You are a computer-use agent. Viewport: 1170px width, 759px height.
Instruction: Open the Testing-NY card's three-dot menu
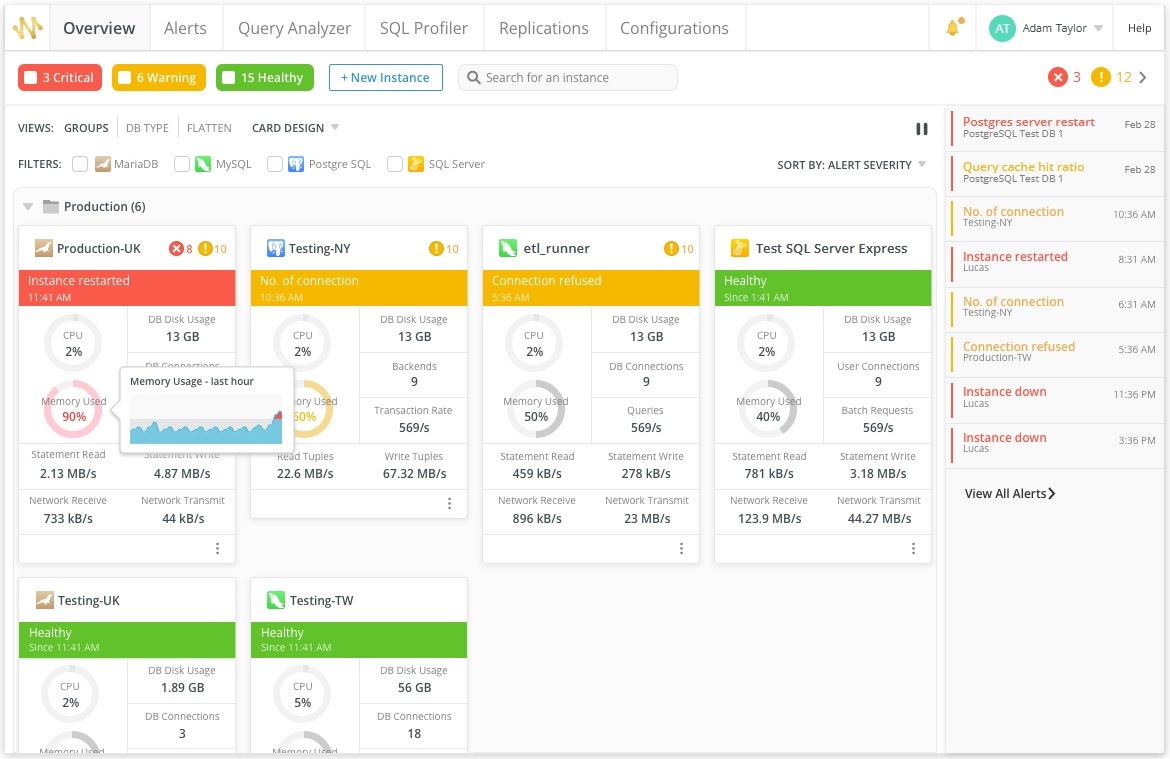coord(449,504)
